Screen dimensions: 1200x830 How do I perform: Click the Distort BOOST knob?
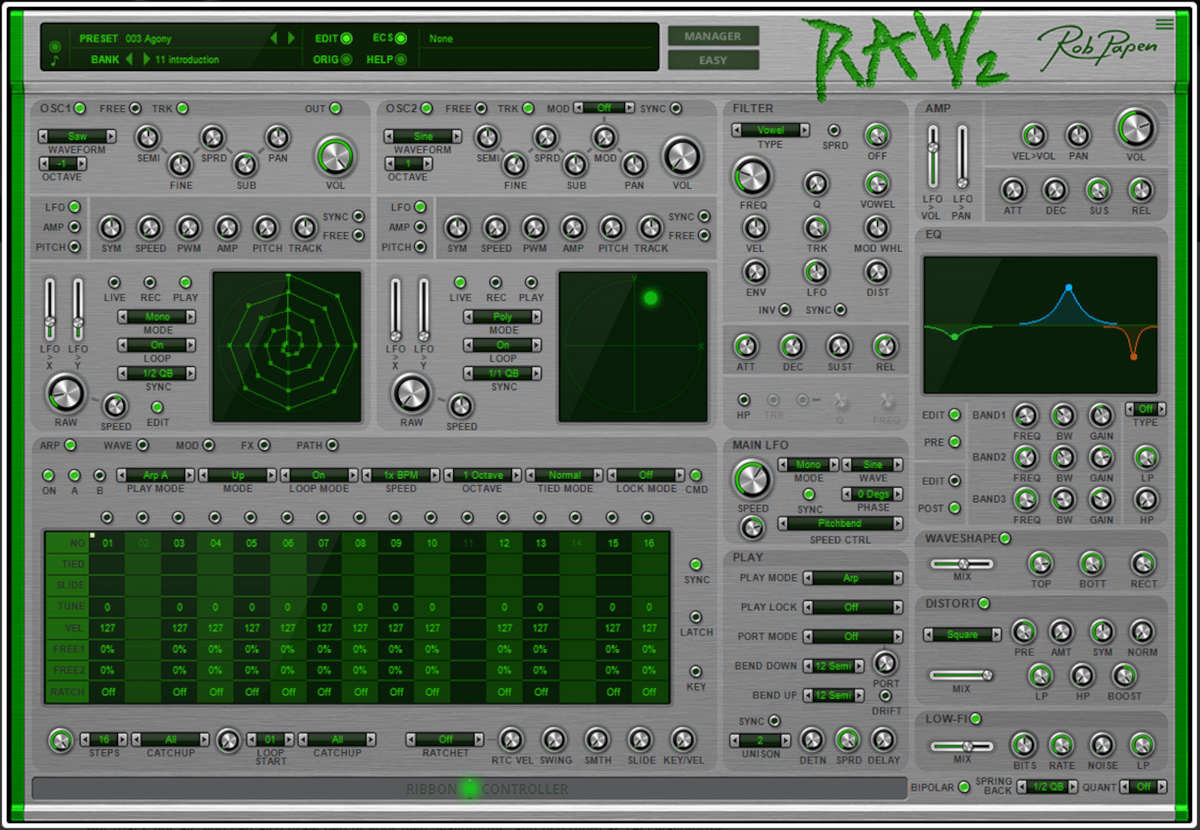(x=1125, y=675)
